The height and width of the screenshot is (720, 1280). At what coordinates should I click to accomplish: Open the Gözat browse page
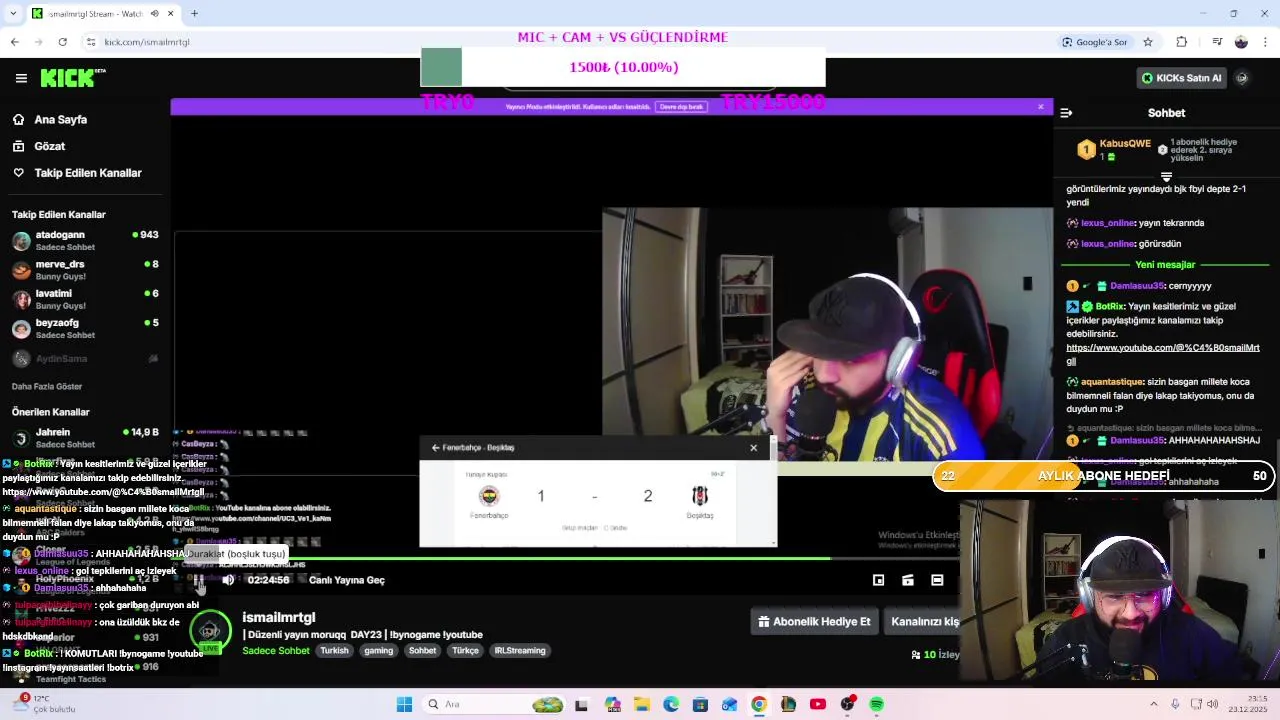pos(50,146)
